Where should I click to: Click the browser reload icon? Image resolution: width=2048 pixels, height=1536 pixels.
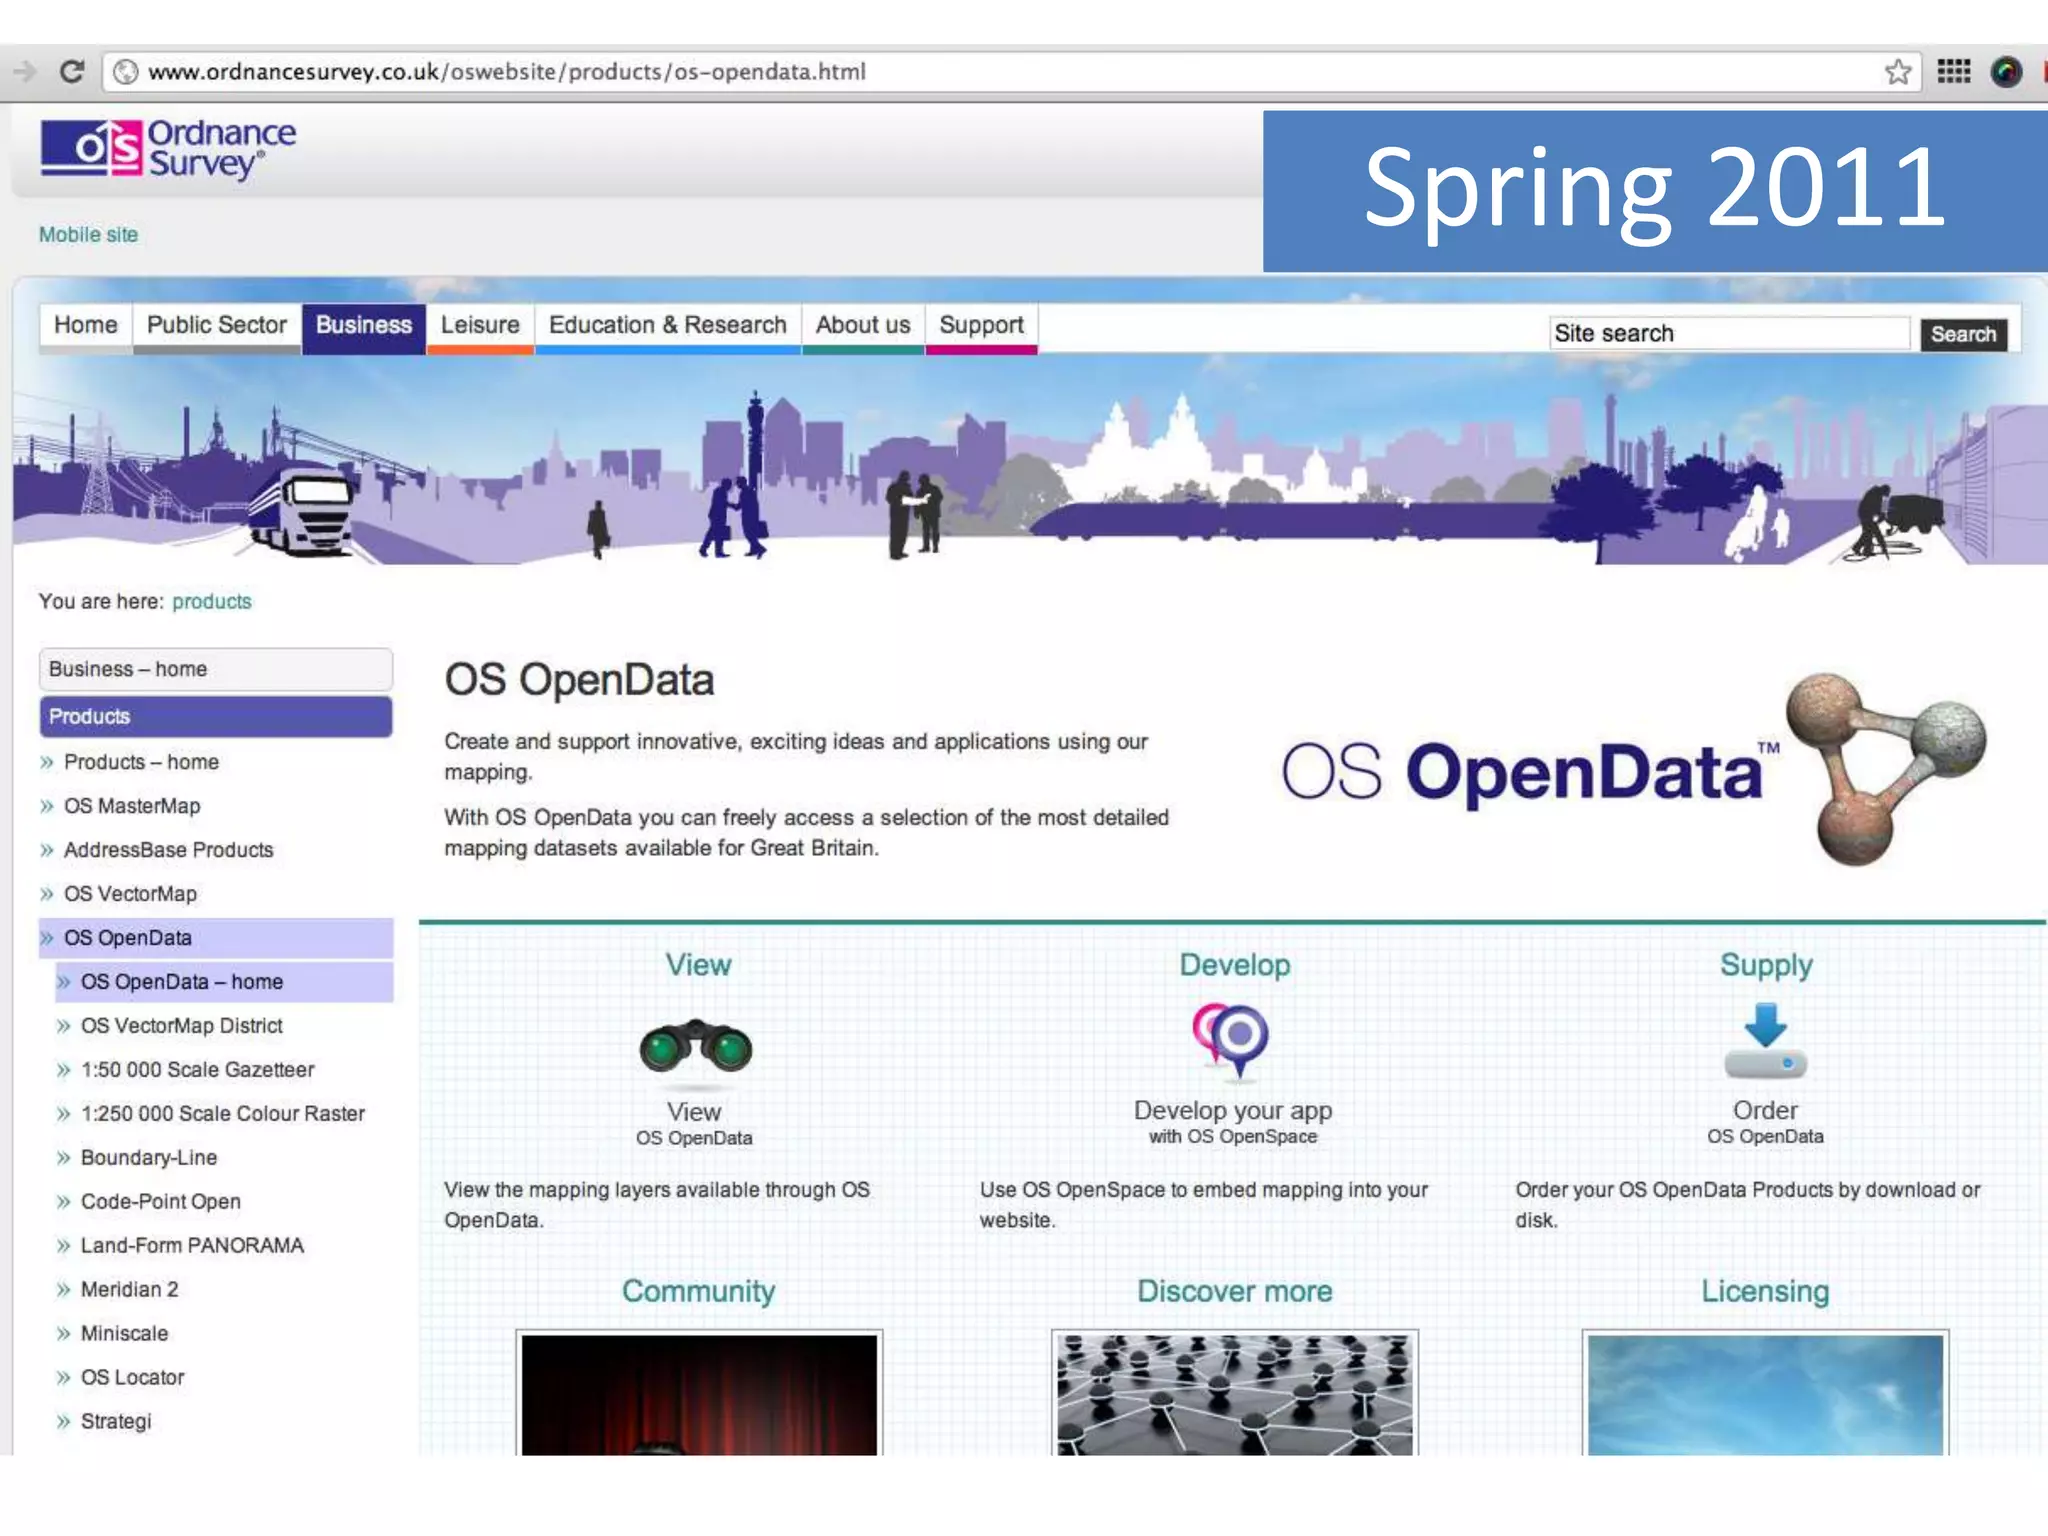point(71,72)
